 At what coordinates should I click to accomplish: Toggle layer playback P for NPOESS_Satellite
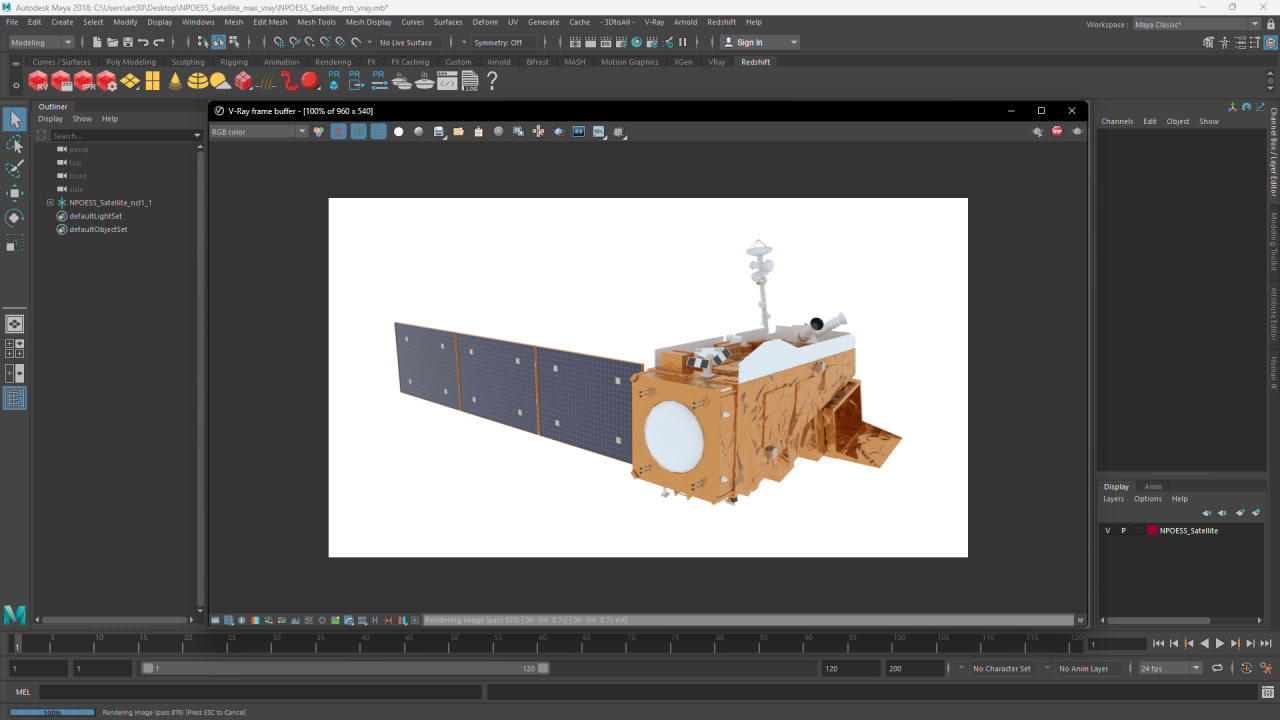pyautogui.click(x=1123, y=531)
